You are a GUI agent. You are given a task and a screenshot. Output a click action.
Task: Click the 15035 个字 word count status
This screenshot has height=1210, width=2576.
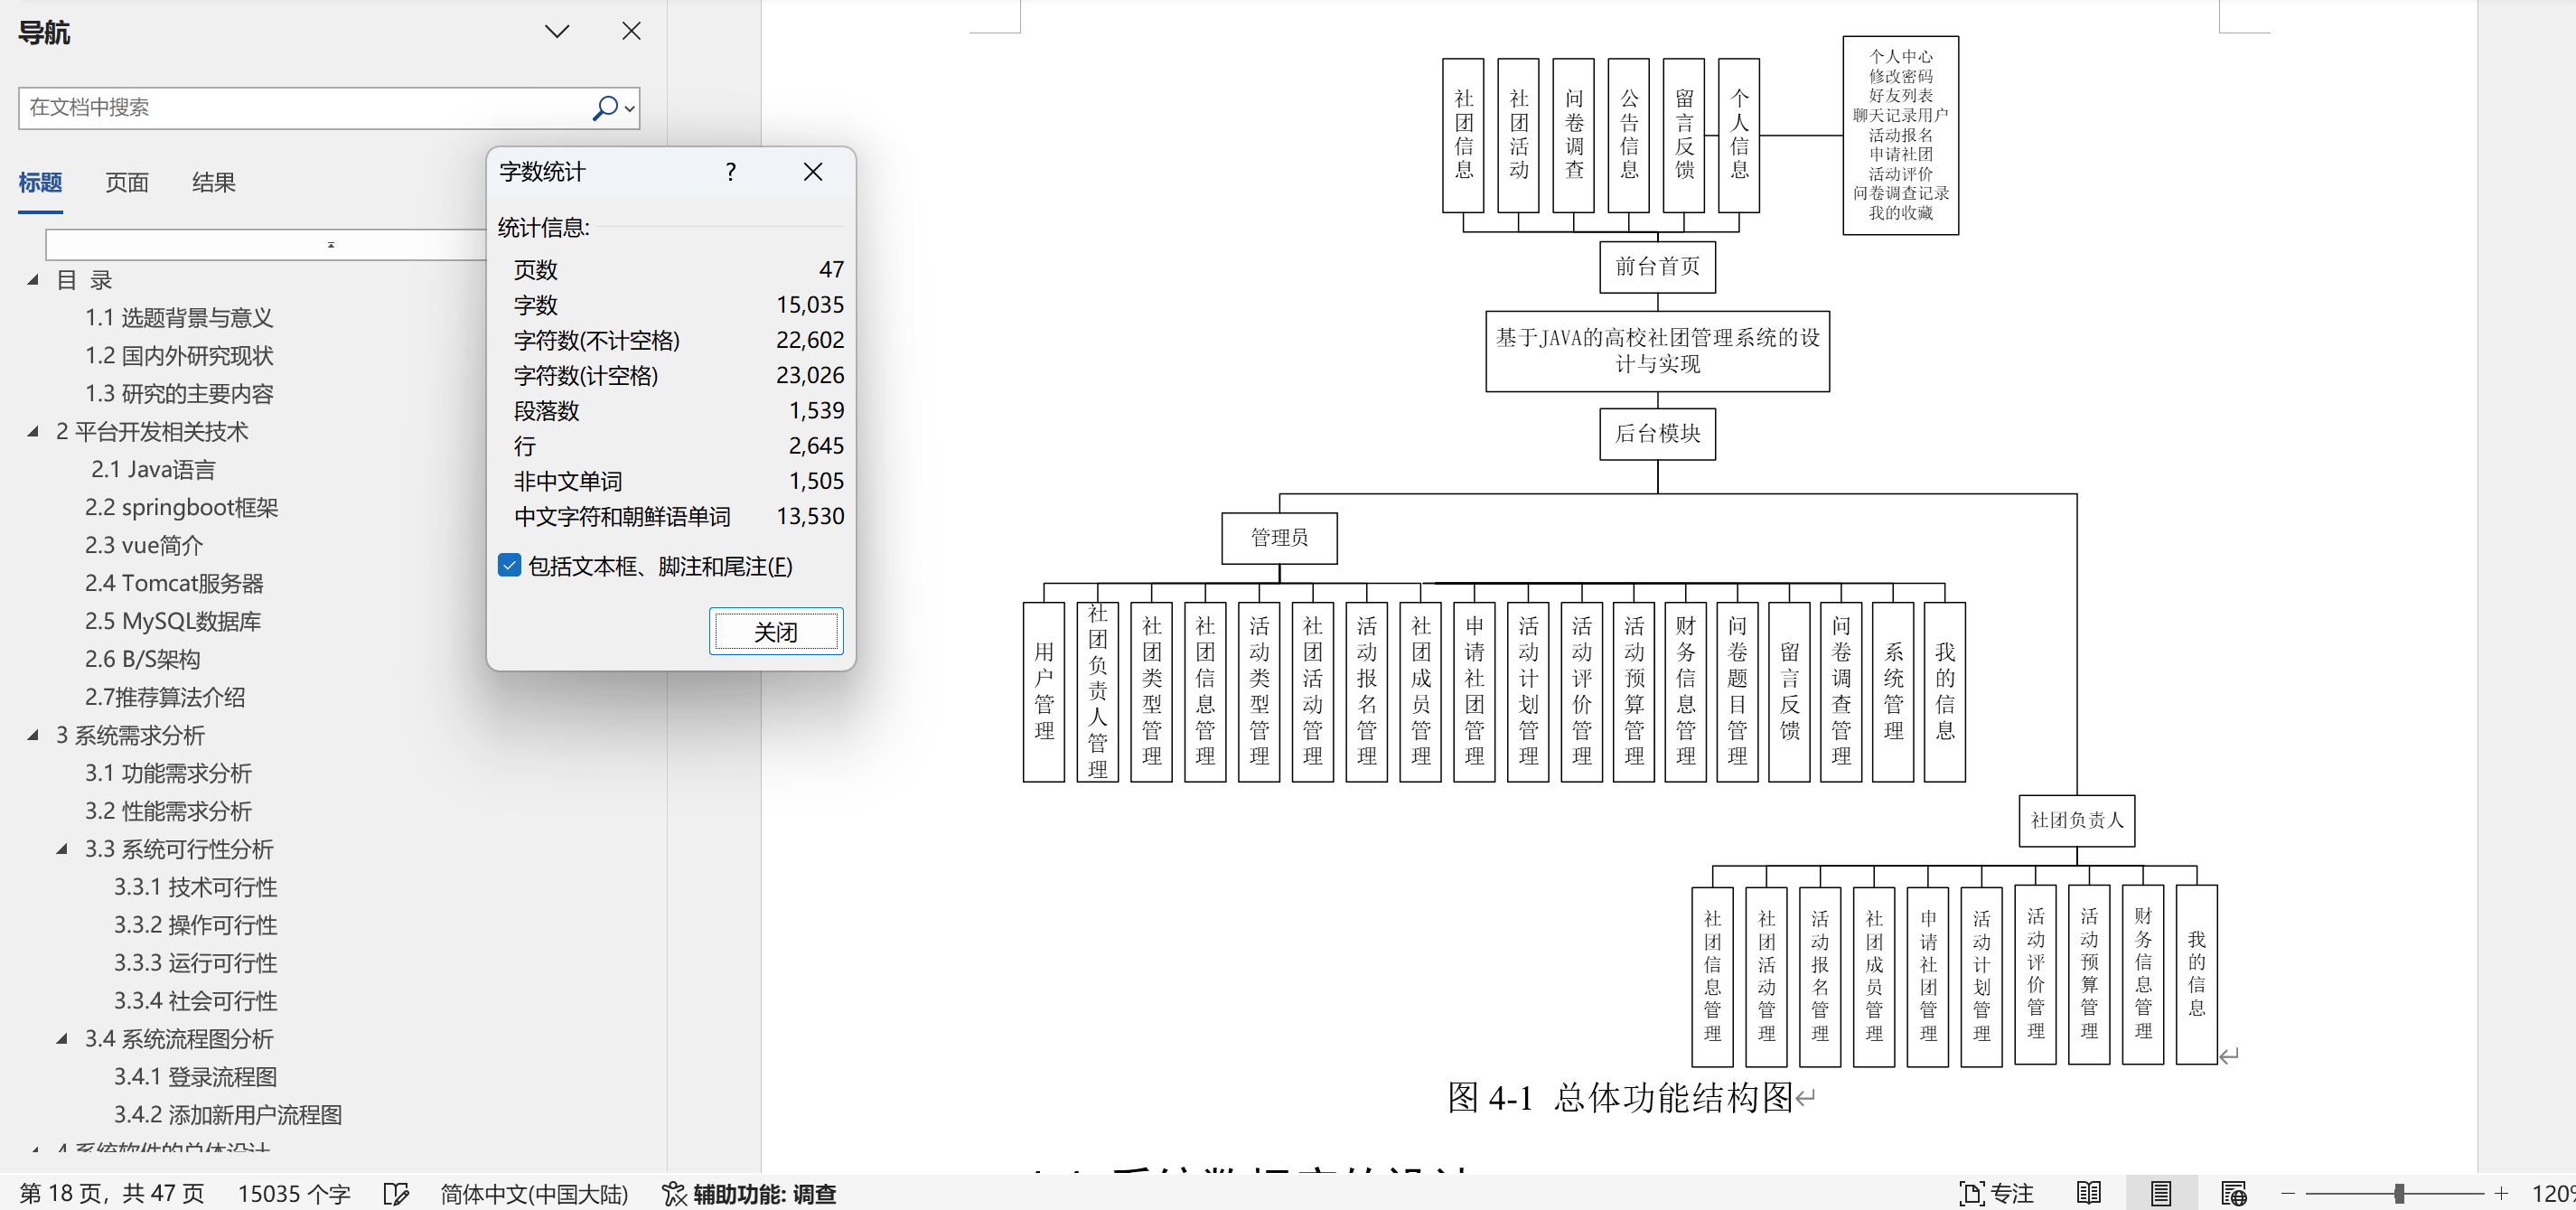pyautogui.click(x=294, y=1194)
